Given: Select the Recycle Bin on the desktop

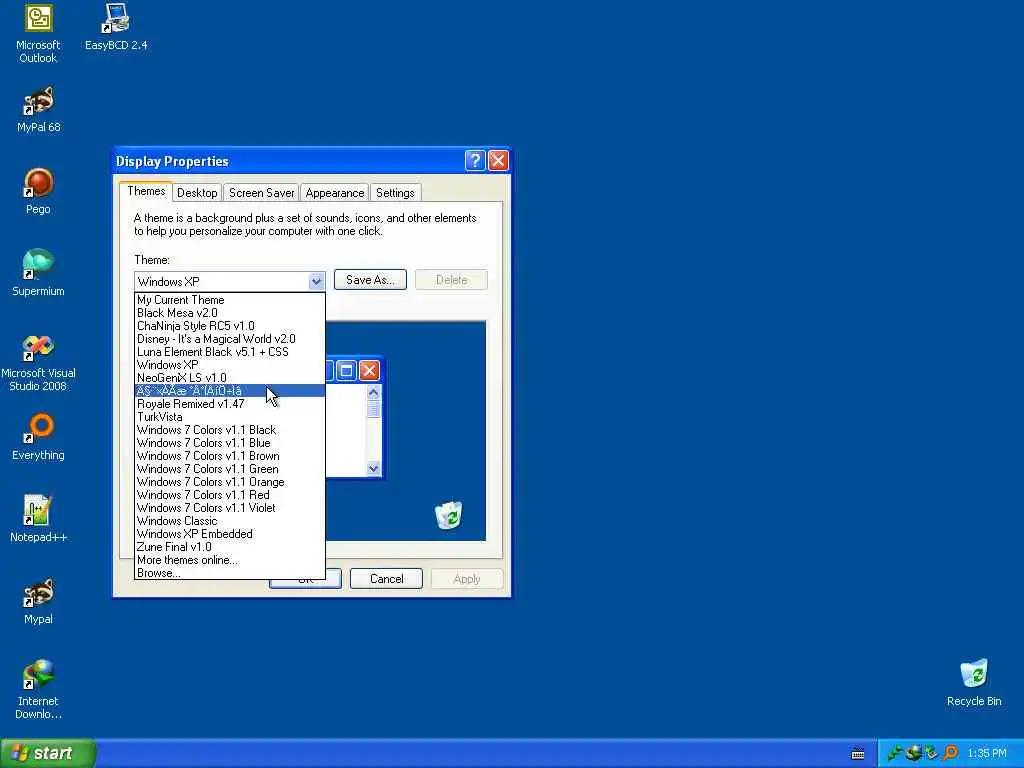Looking at the screenshot, I should pos(974,683).
